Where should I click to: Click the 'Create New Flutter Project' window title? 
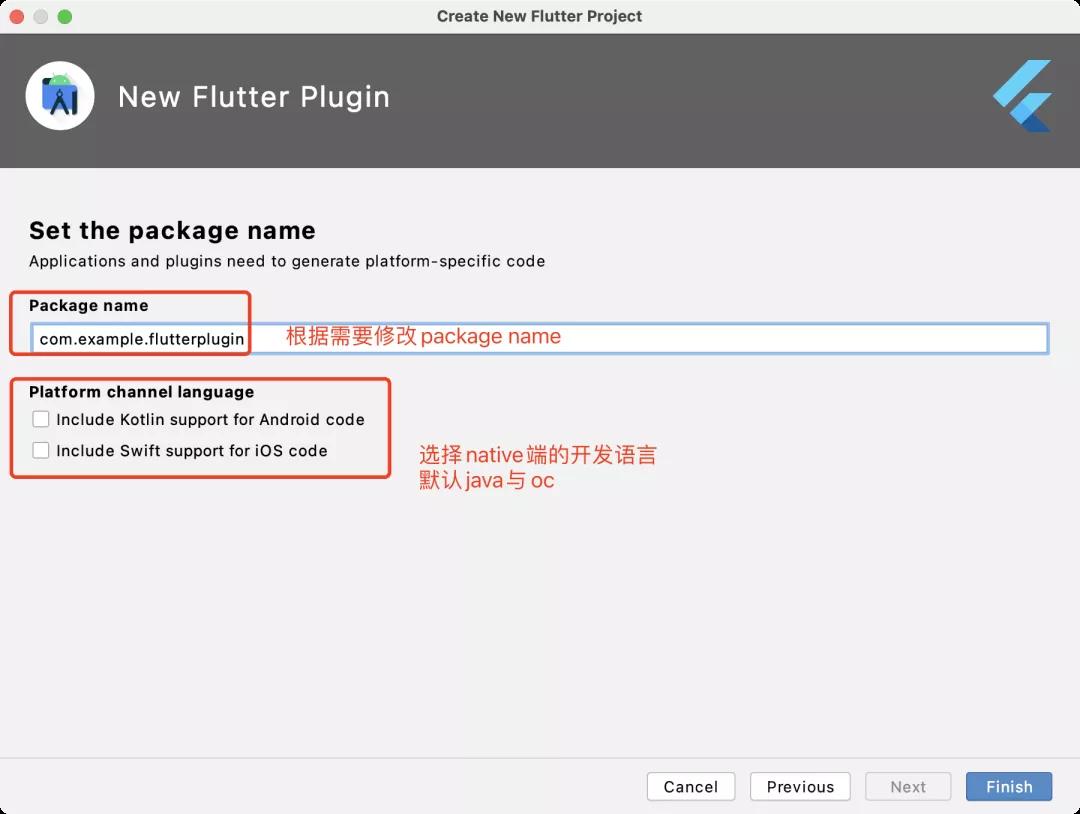(539, 16)
